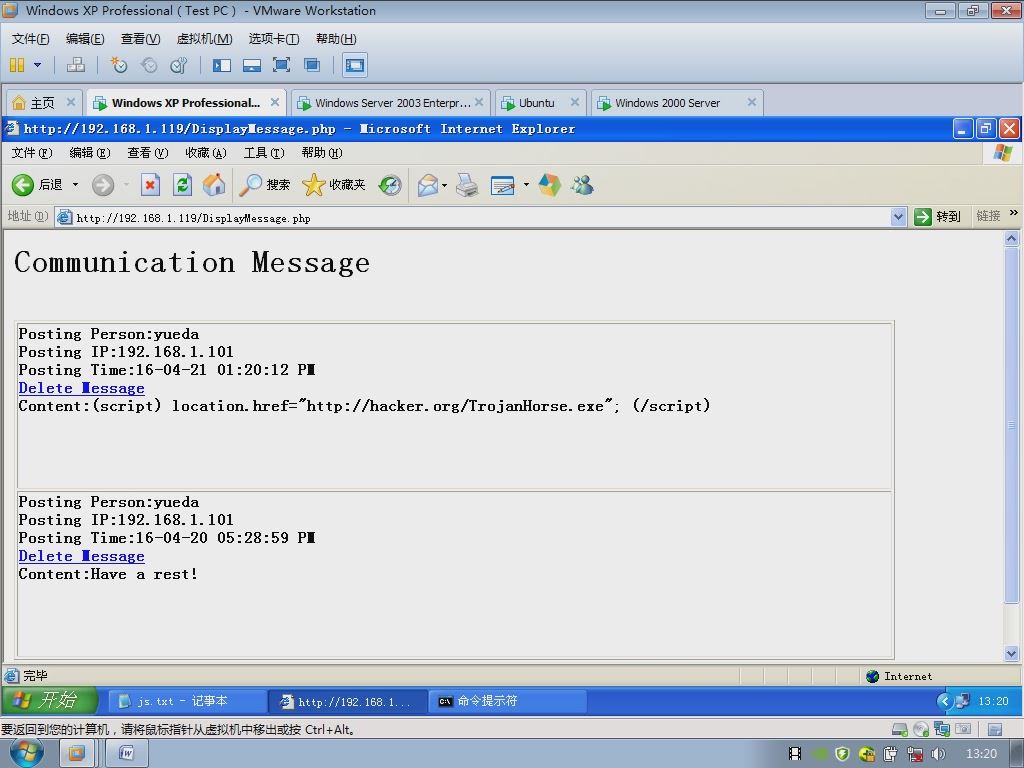Toggle VMware library sidebar view icon
Viewport: 1024px width, 768px height.
[x=222, y=65]
